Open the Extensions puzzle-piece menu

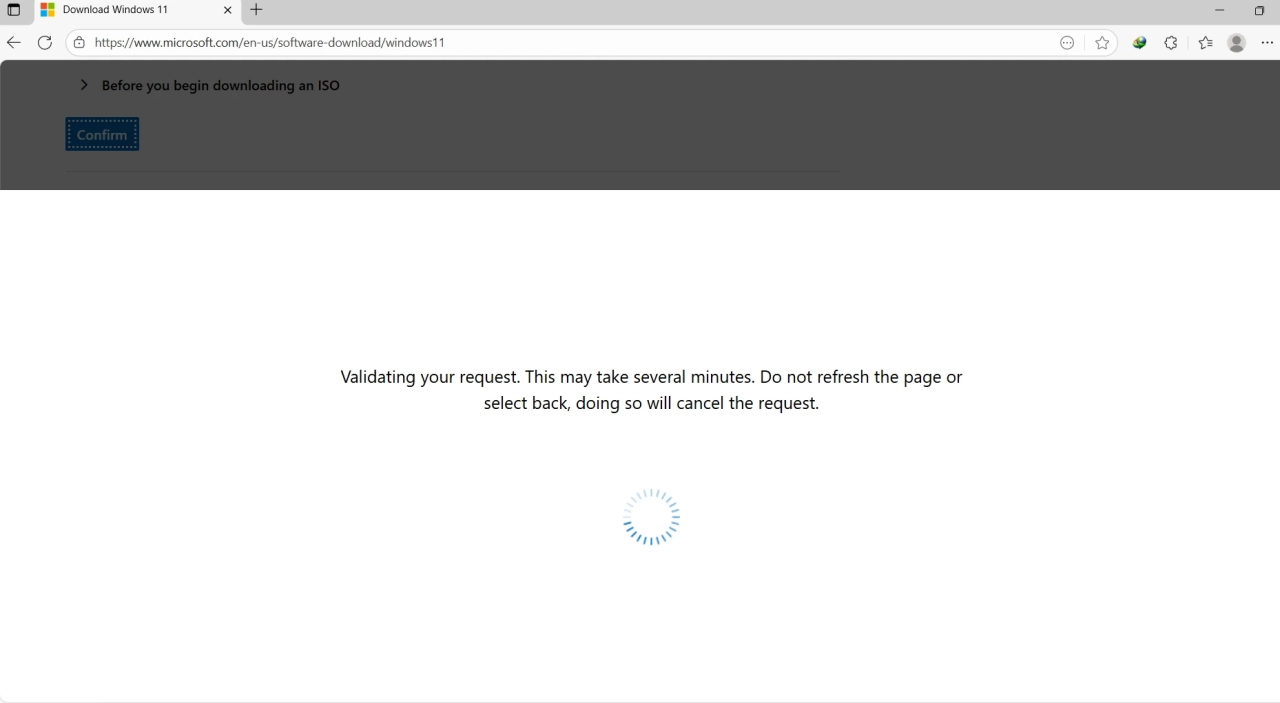(1171, 42)
